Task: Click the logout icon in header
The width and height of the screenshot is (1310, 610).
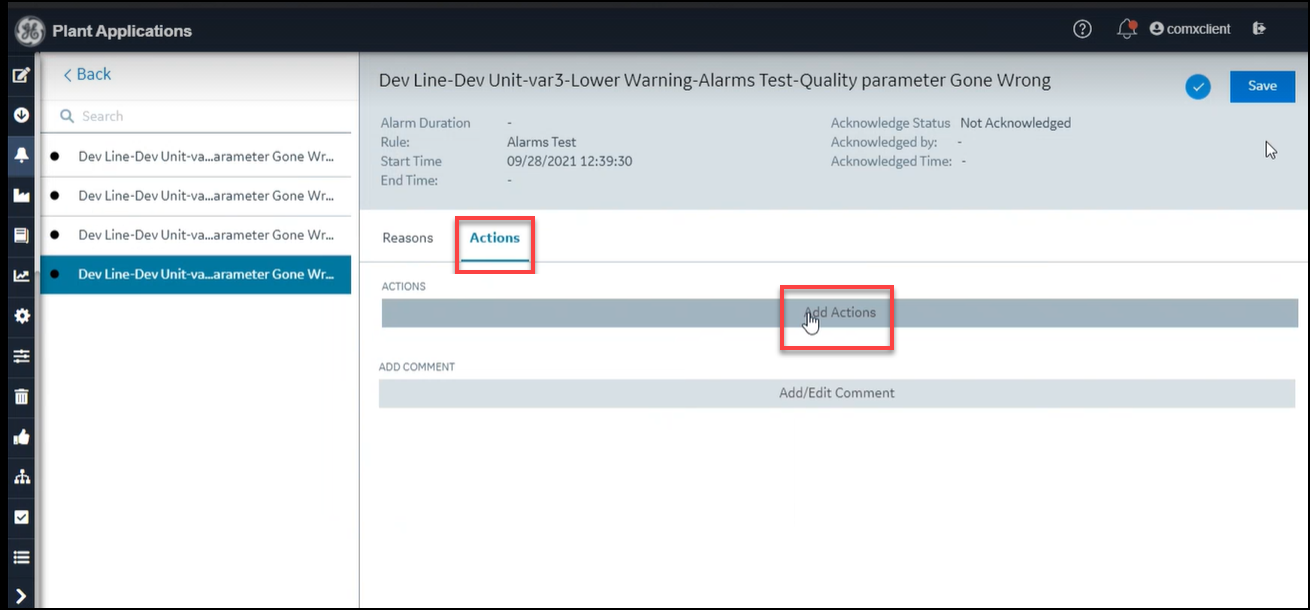Action: coord(1259,29)
